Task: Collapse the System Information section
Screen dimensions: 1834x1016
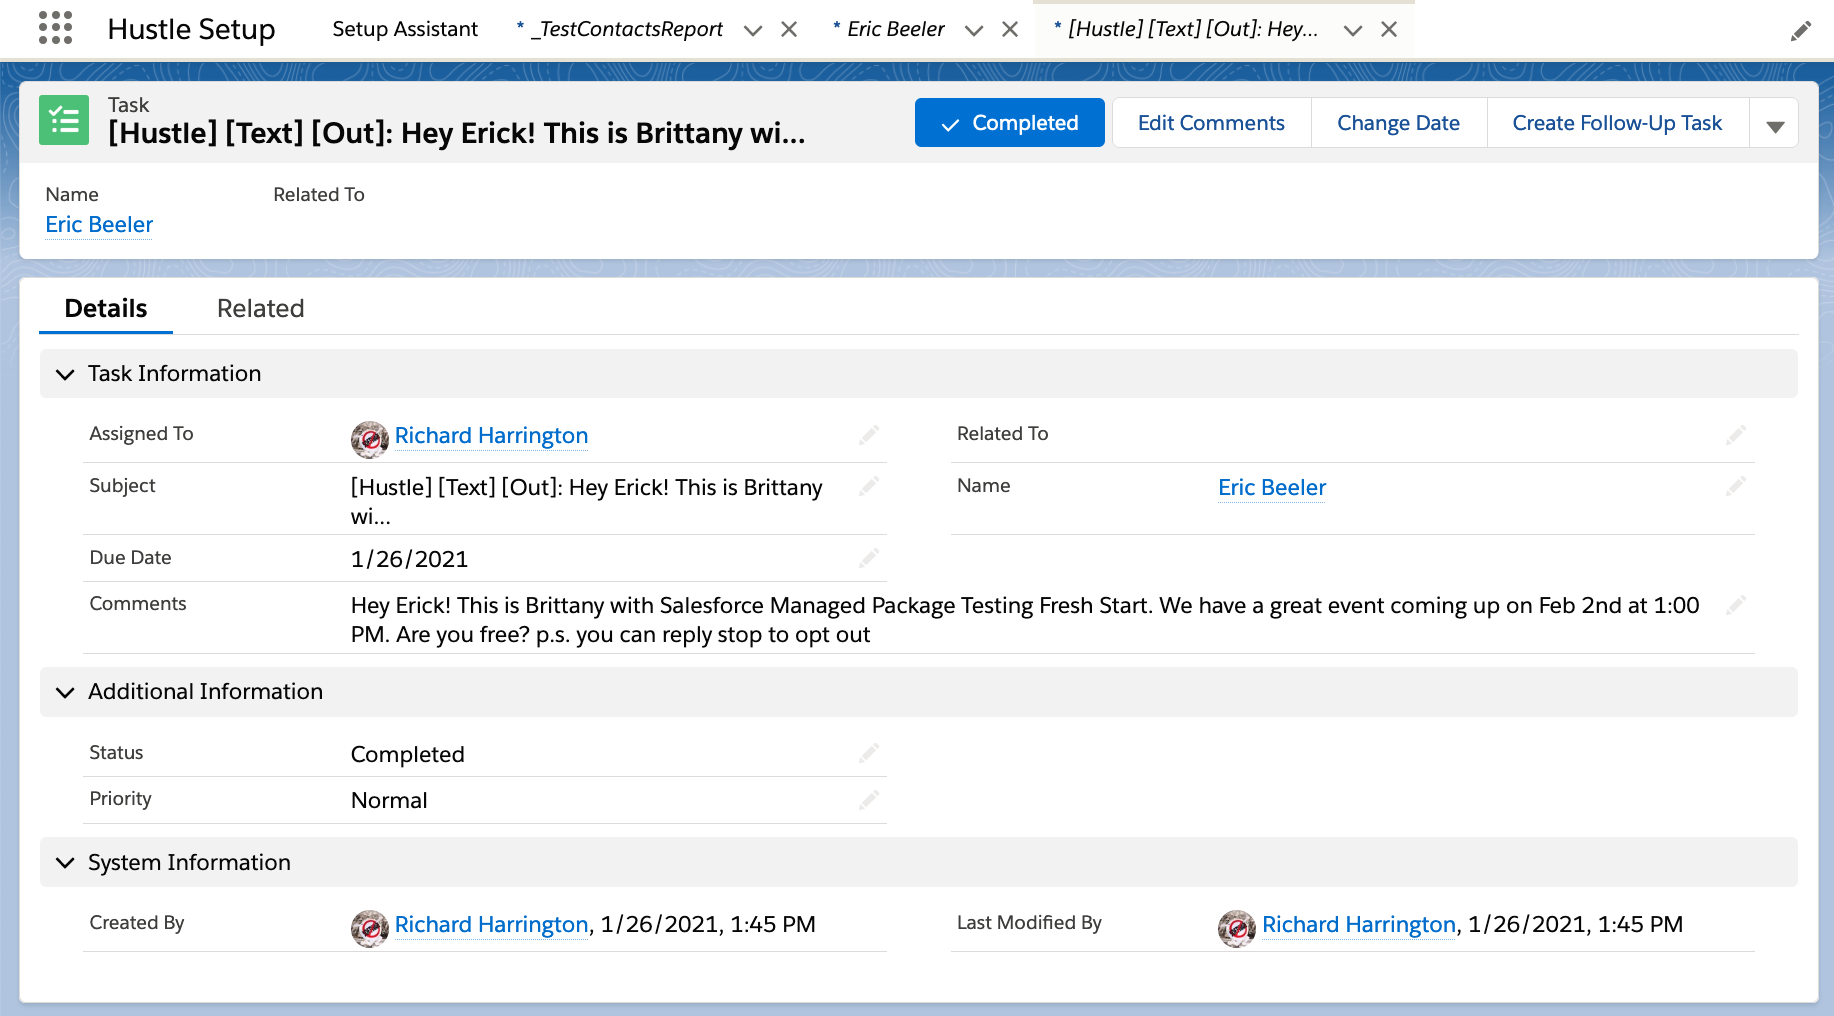Action: (x=65, y=863)
